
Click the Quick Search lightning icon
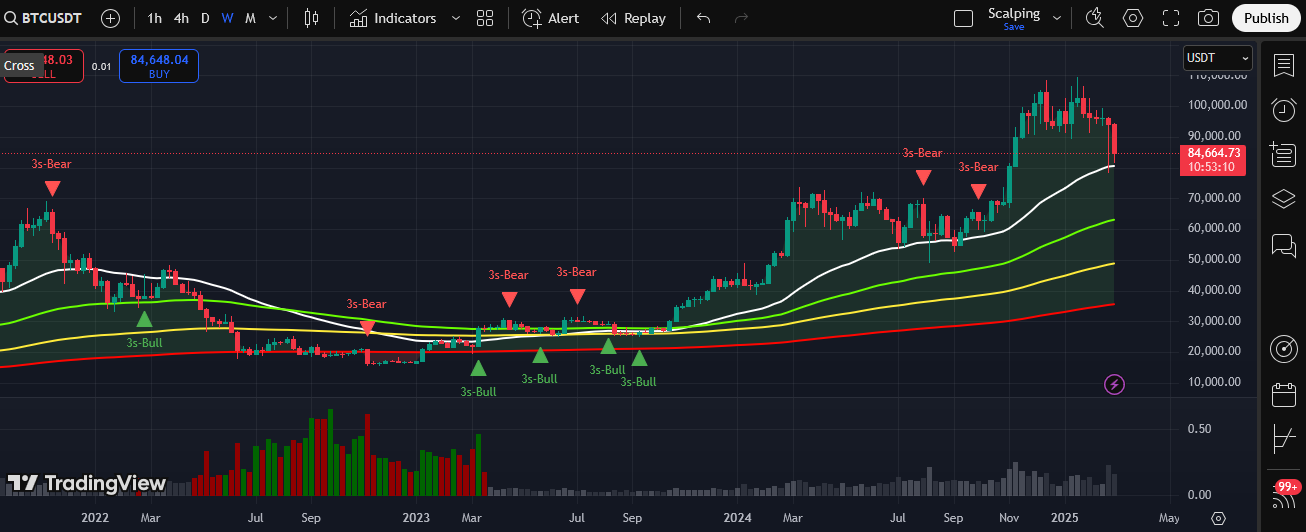tap(1094, 18)
